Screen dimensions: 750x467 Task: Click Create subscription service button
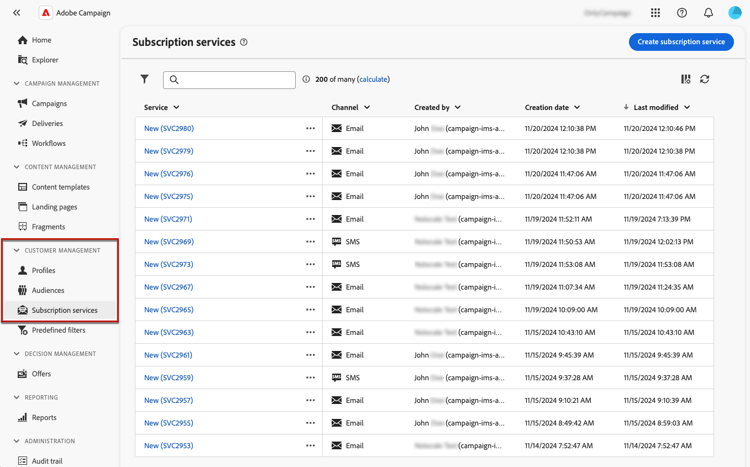coord(681,42)
